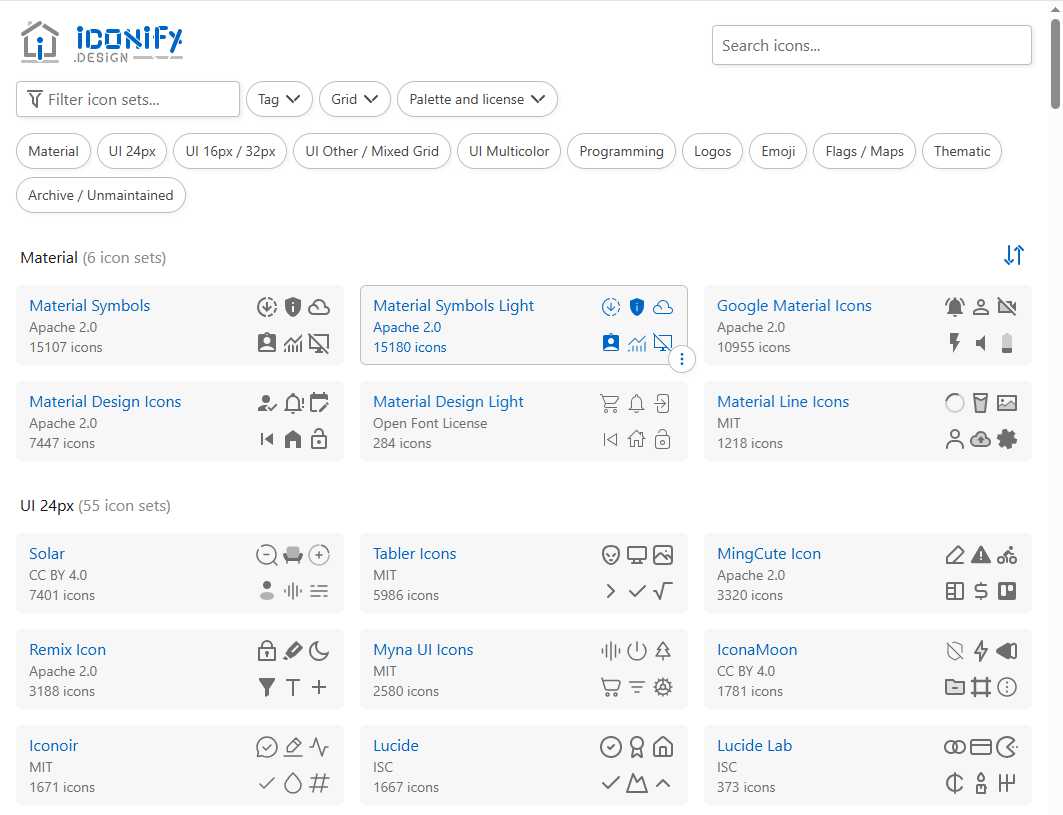Open the options menu on Material Symbols Light
This screenshot has width=1063, height=815.
tap(682, 358)
